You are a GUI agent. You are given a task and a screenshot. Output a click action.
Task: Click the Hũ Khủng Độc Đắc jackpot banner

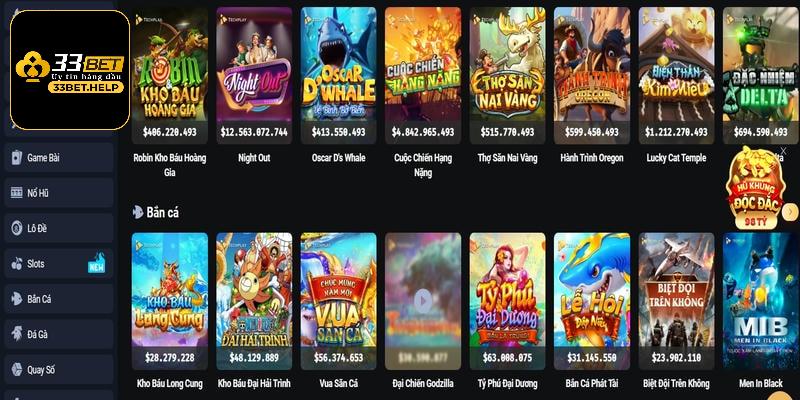click(x=757, y=189)
